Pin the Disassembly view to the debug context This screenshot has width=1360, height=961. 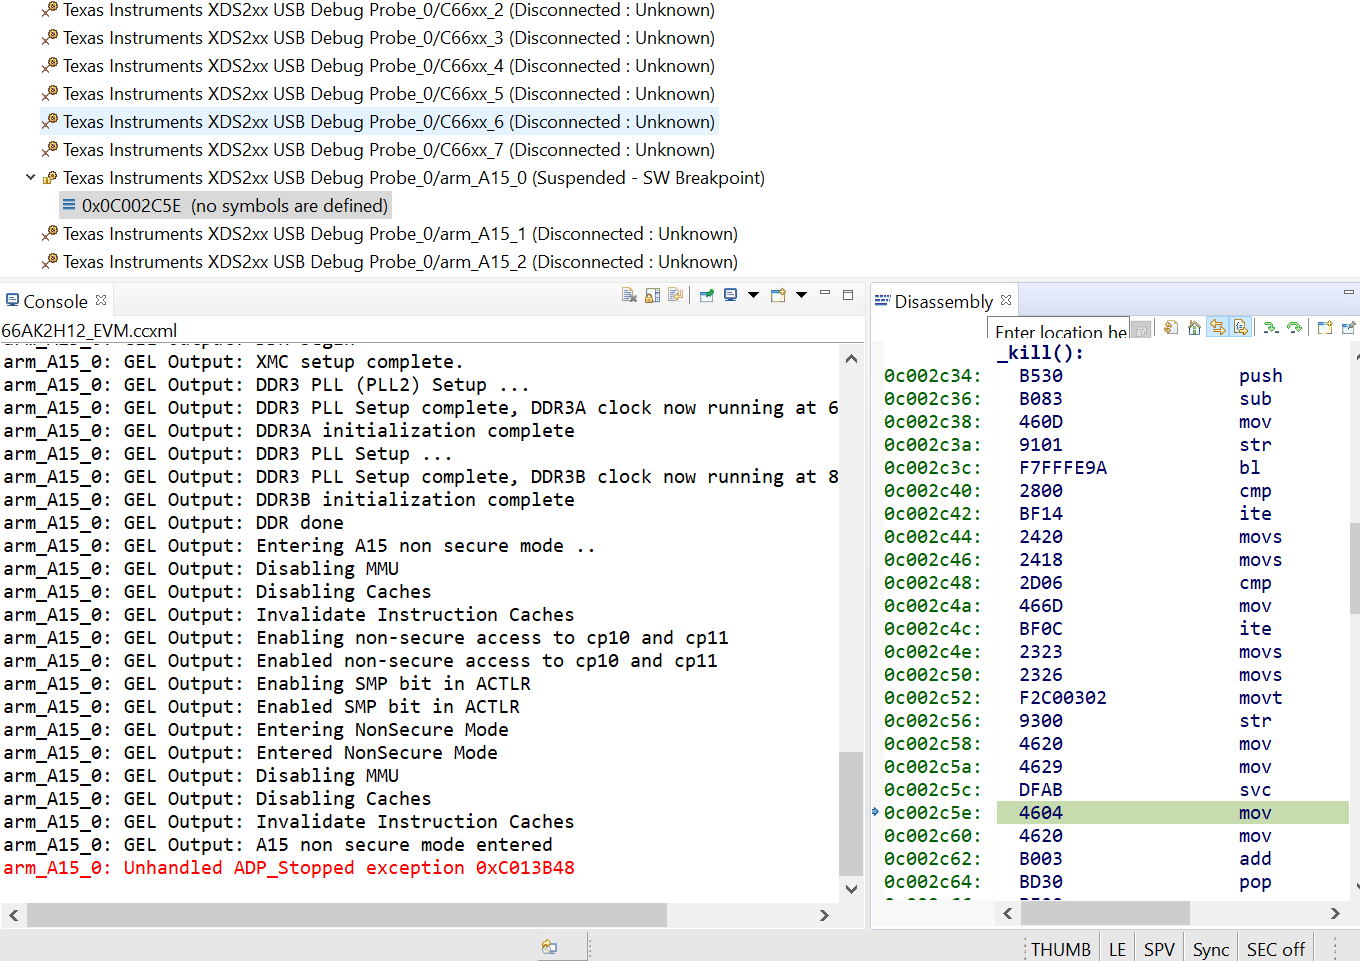coord(1348,327)
